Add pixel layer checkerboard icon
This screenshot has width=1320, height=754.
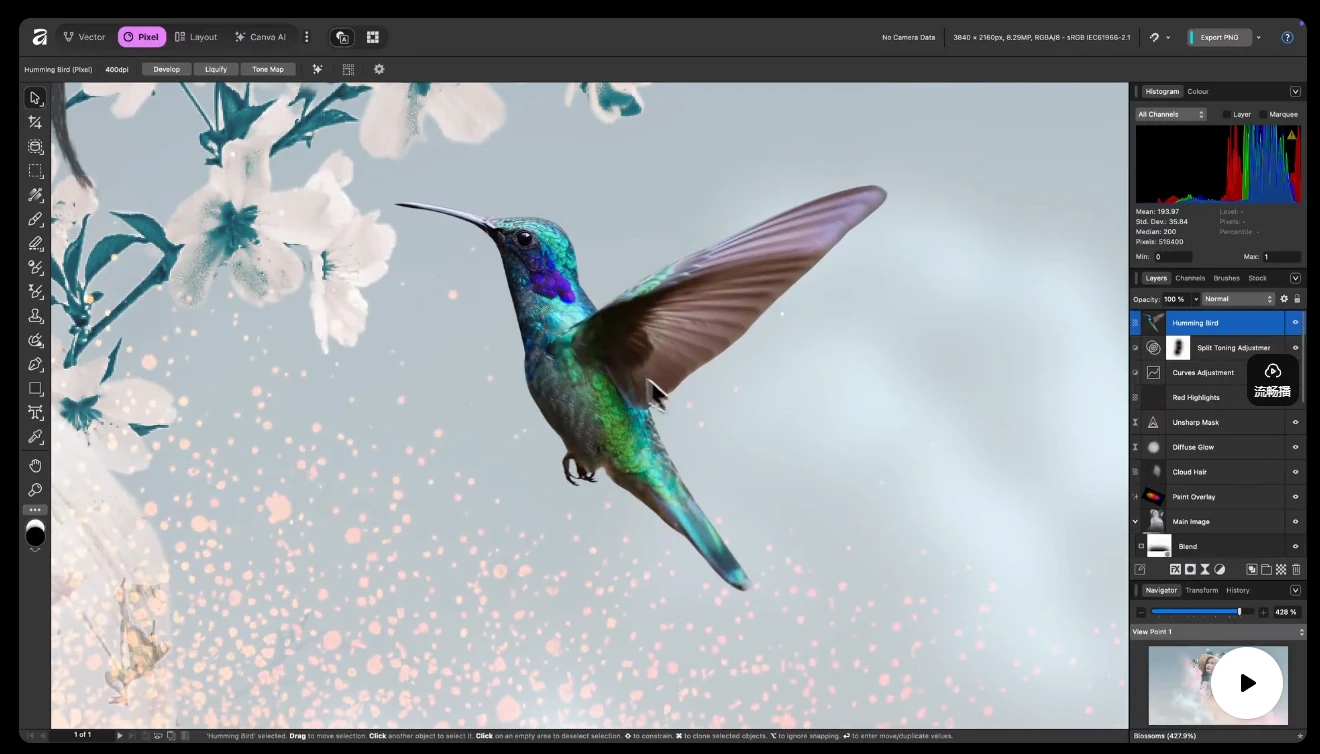click(x=1281, y=569)
